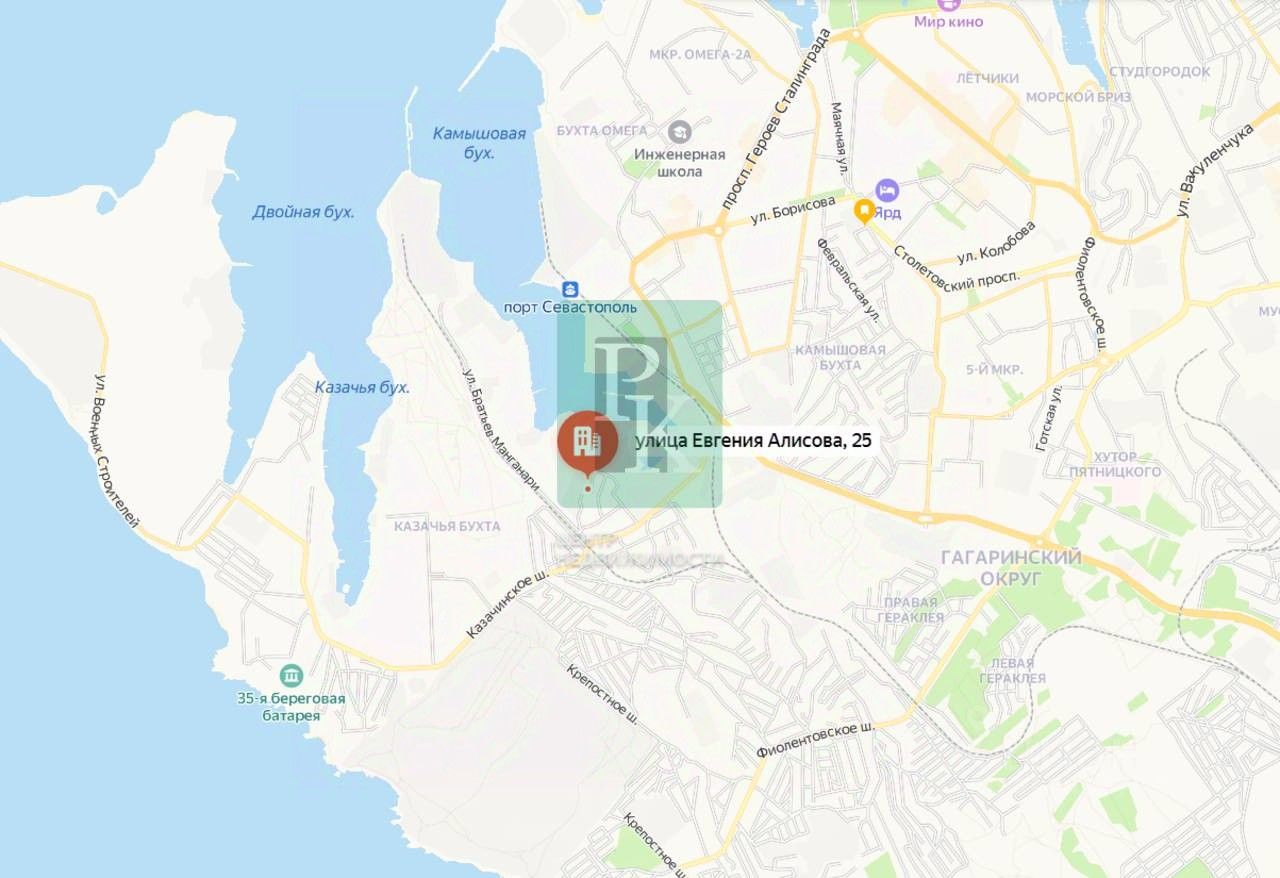Select the Гагаринский округ district label
Screen dimensions: 1280x878
[x=1012, y=568]
